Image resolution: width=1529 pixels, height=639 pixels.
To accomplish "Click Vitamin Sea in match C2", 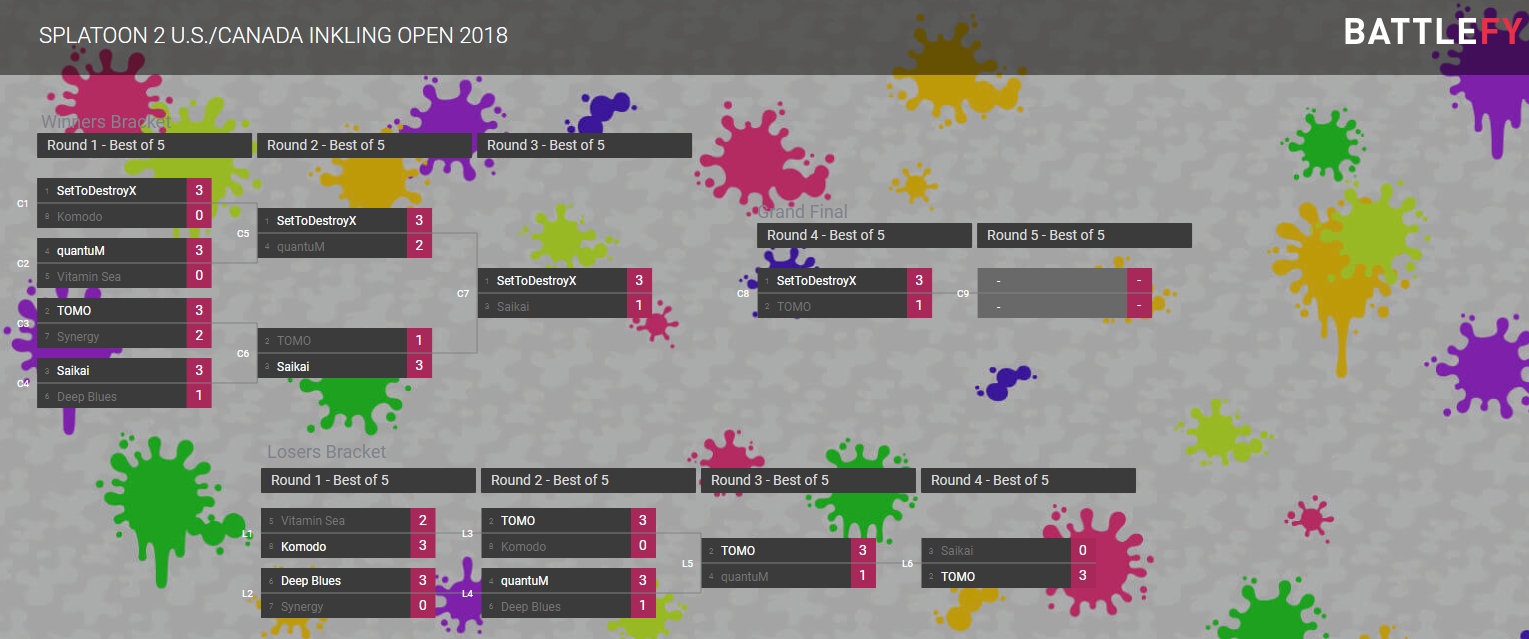I will click(111, 276).
